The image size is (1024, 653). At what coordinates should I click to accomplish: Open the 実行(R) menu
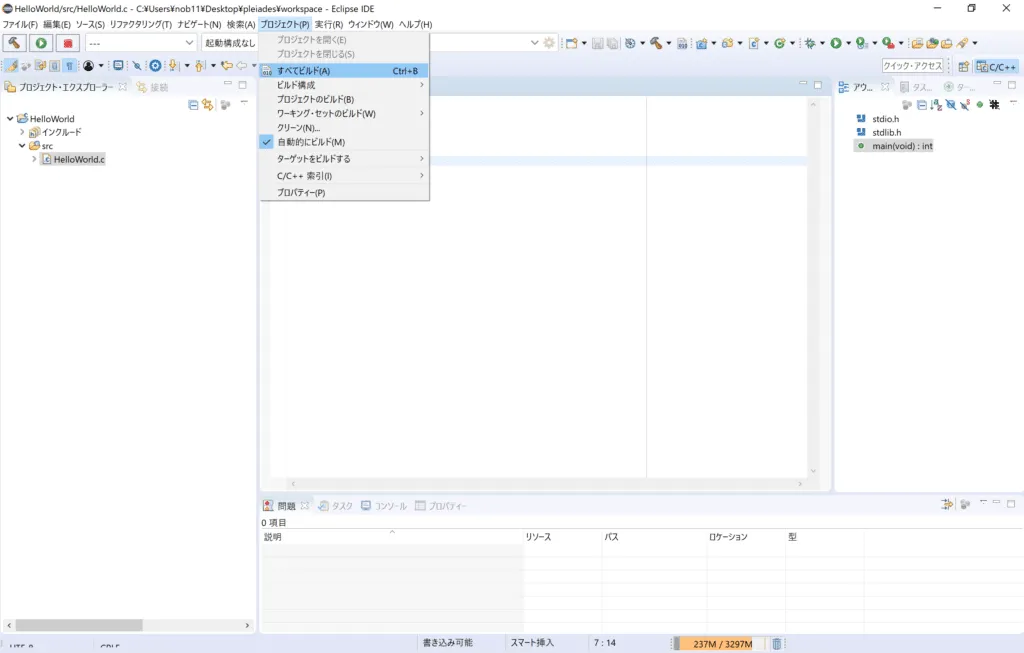click(328, 24)
